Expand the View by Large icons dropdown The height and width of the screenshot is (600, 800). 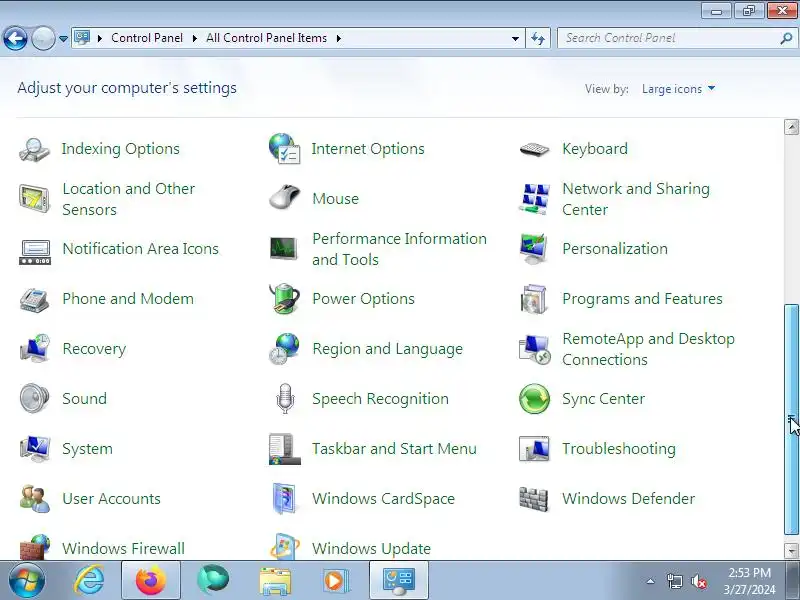click(678, 89)
